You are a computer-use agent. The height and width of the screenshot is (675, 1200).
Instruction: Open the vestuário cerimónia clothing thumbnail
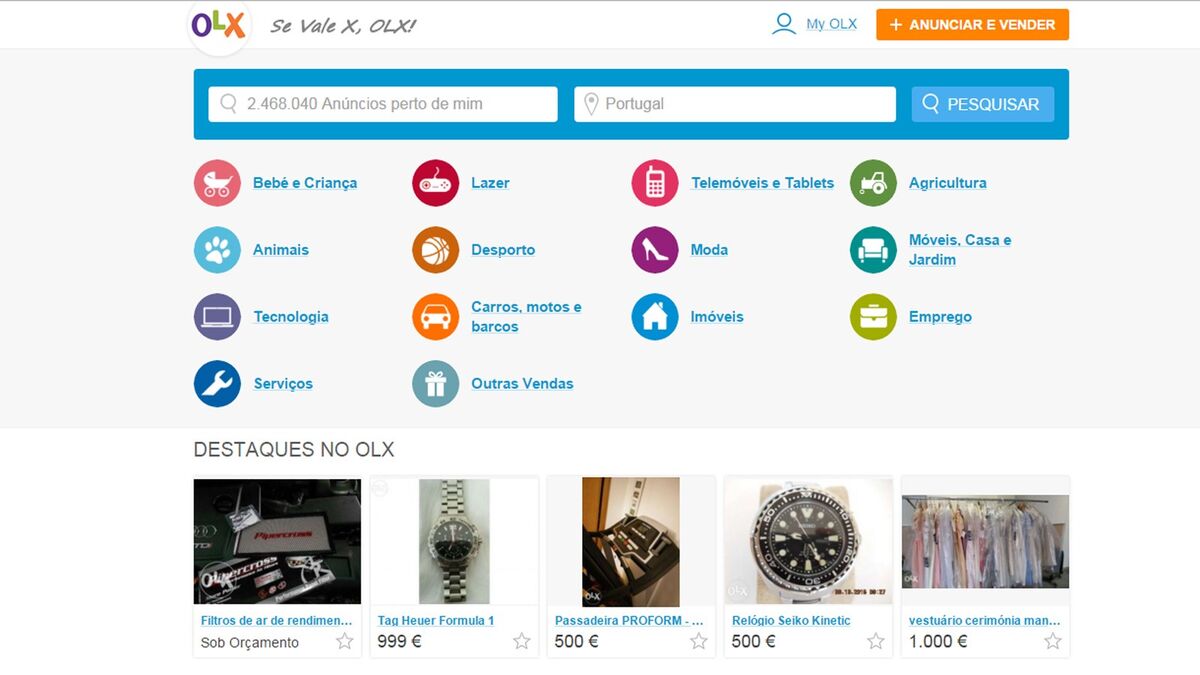985,541
